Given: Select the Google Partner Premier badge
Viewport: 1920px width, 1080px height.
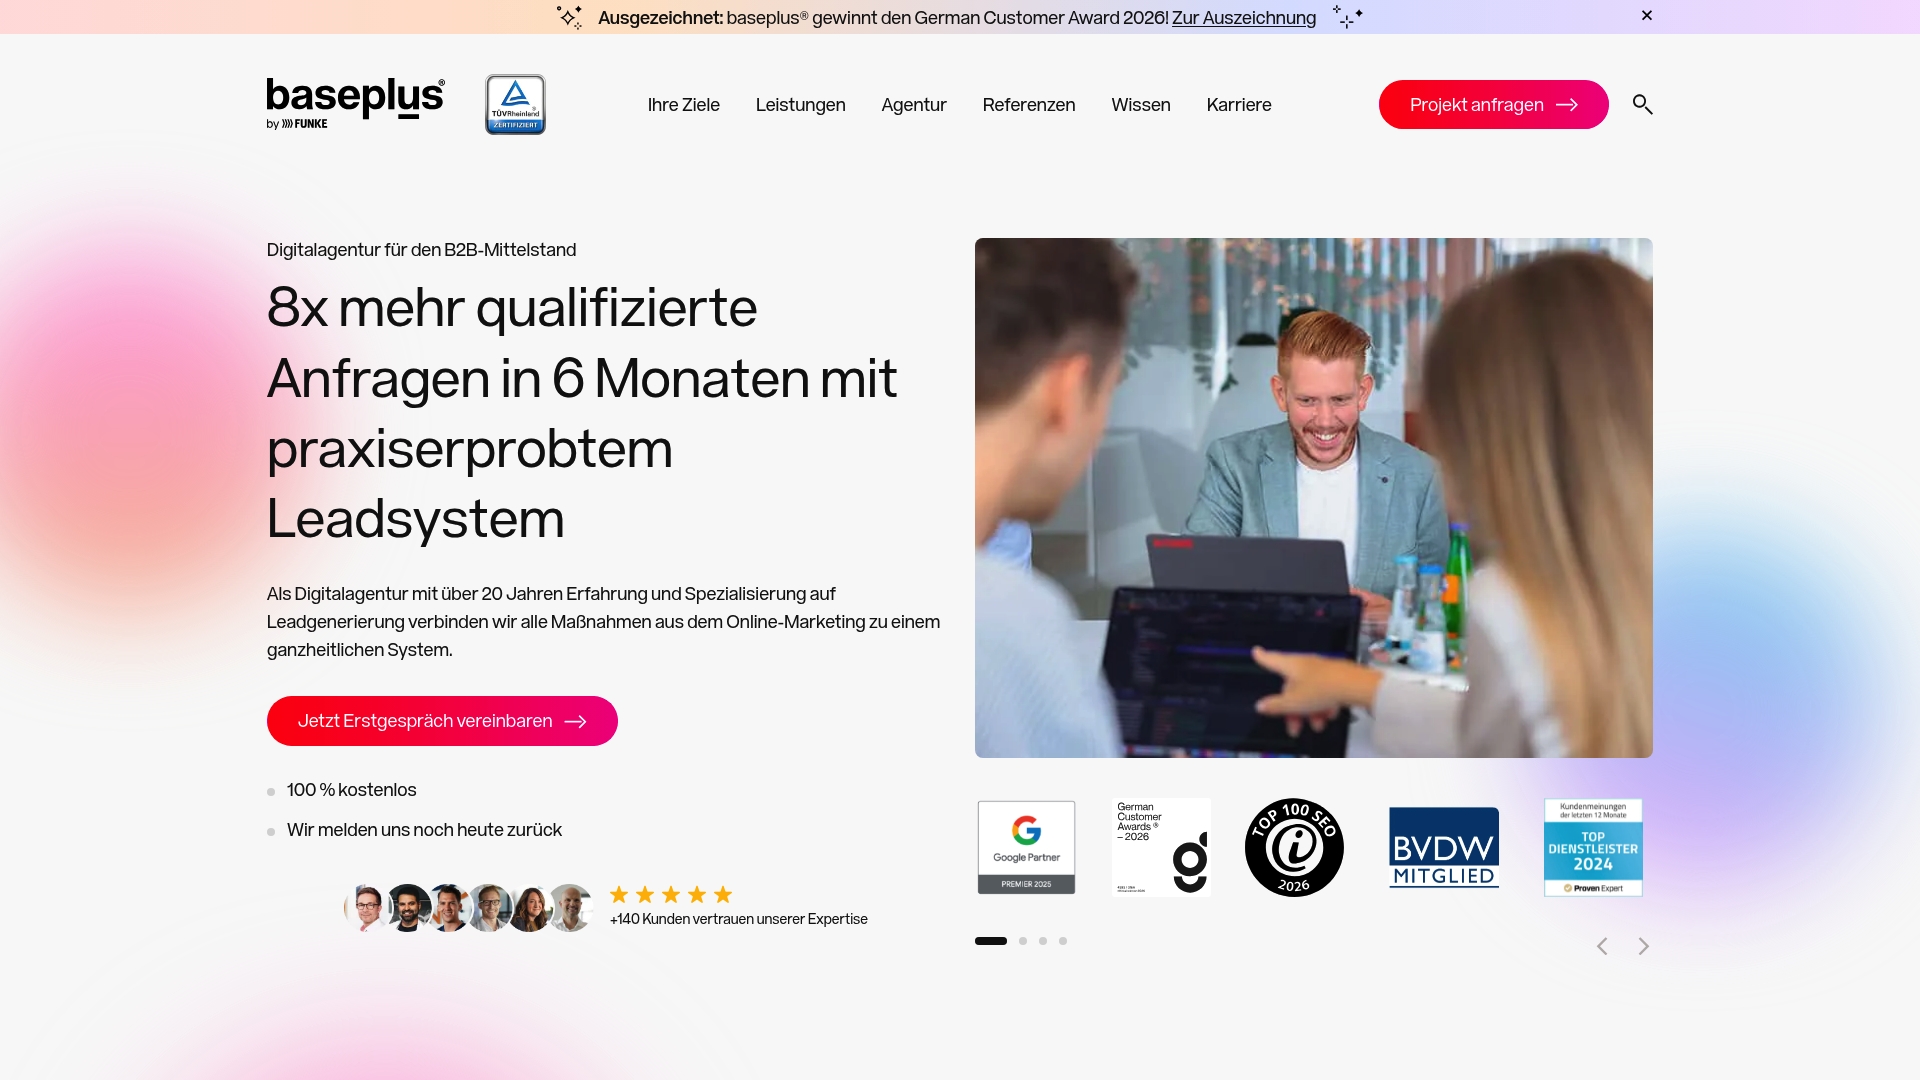Looking at the screenshot, I should [x=1025, y=847].
